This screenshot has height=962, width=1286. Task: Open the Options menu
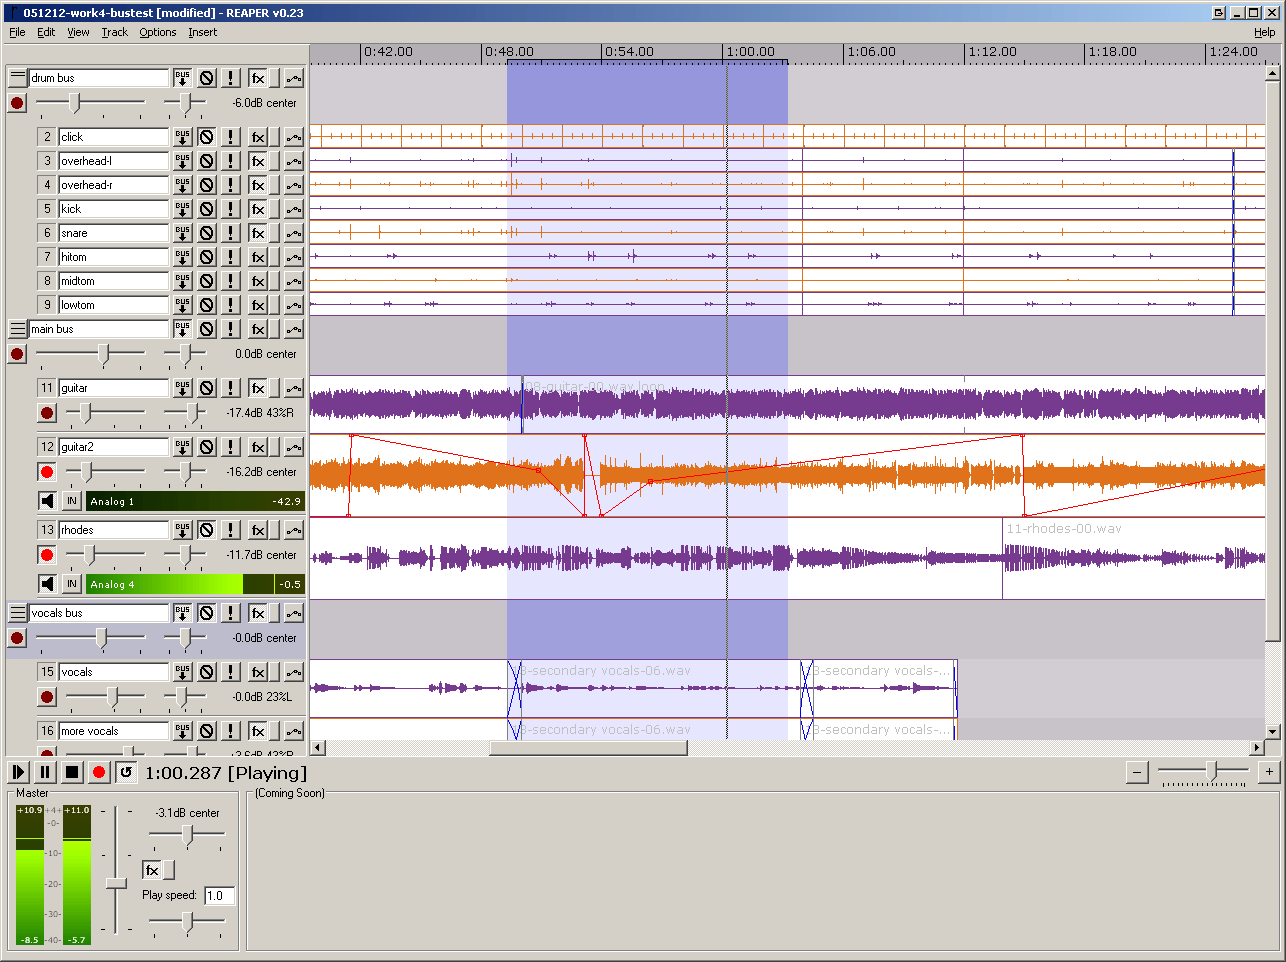tap(157, 32)
